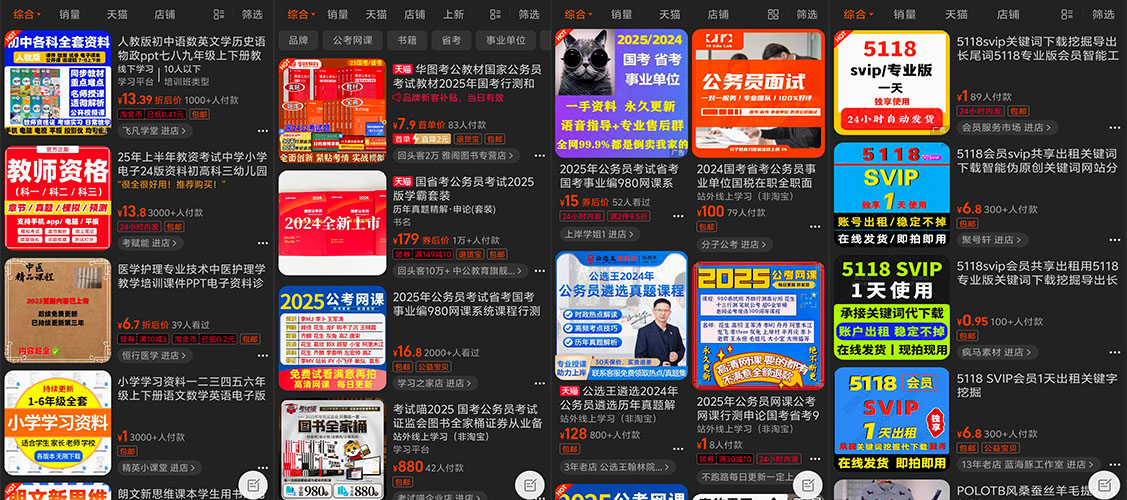This screenshot has width=1127, height=500.
Task: Toggle the grid layout icon in 公务员面试 results
Action: tap(773, 14)
